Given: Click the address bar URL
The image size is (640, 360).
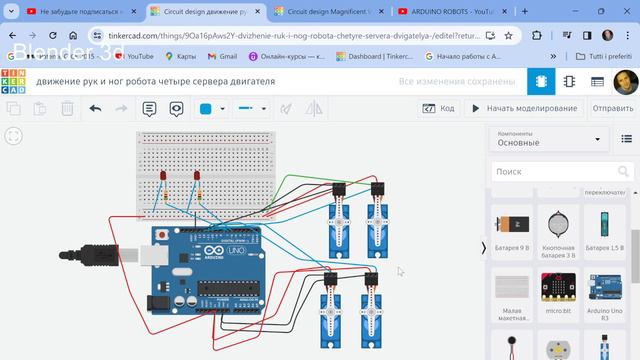Looking at the screenshot, I should click(294, 36).
